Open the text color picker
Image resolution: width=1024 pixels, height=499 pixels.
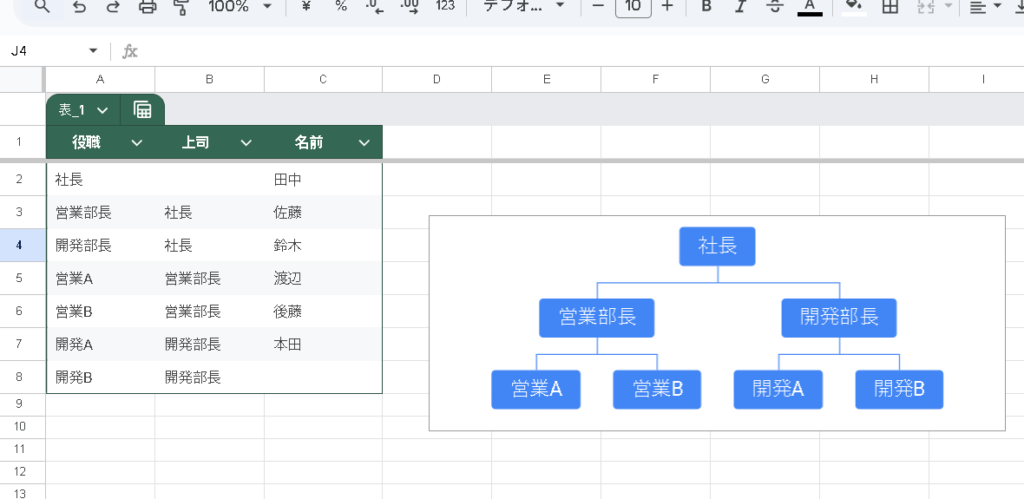pos(810,6)
